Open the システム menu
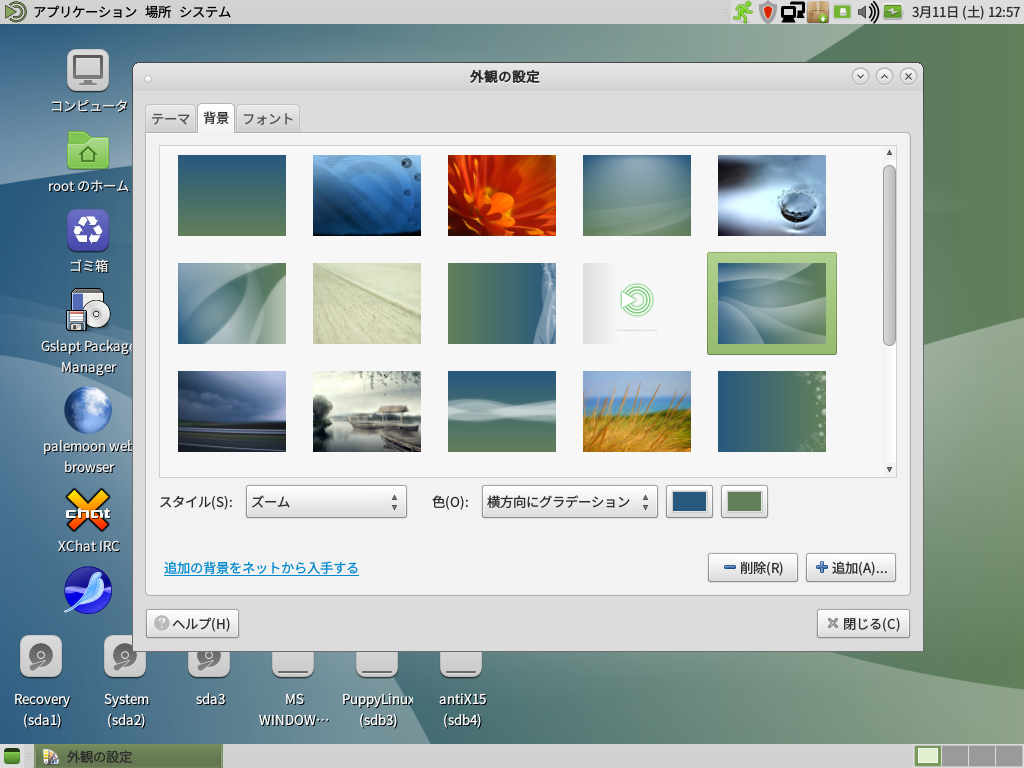The width and height of the screenshot is (1024, 768). 205,12
